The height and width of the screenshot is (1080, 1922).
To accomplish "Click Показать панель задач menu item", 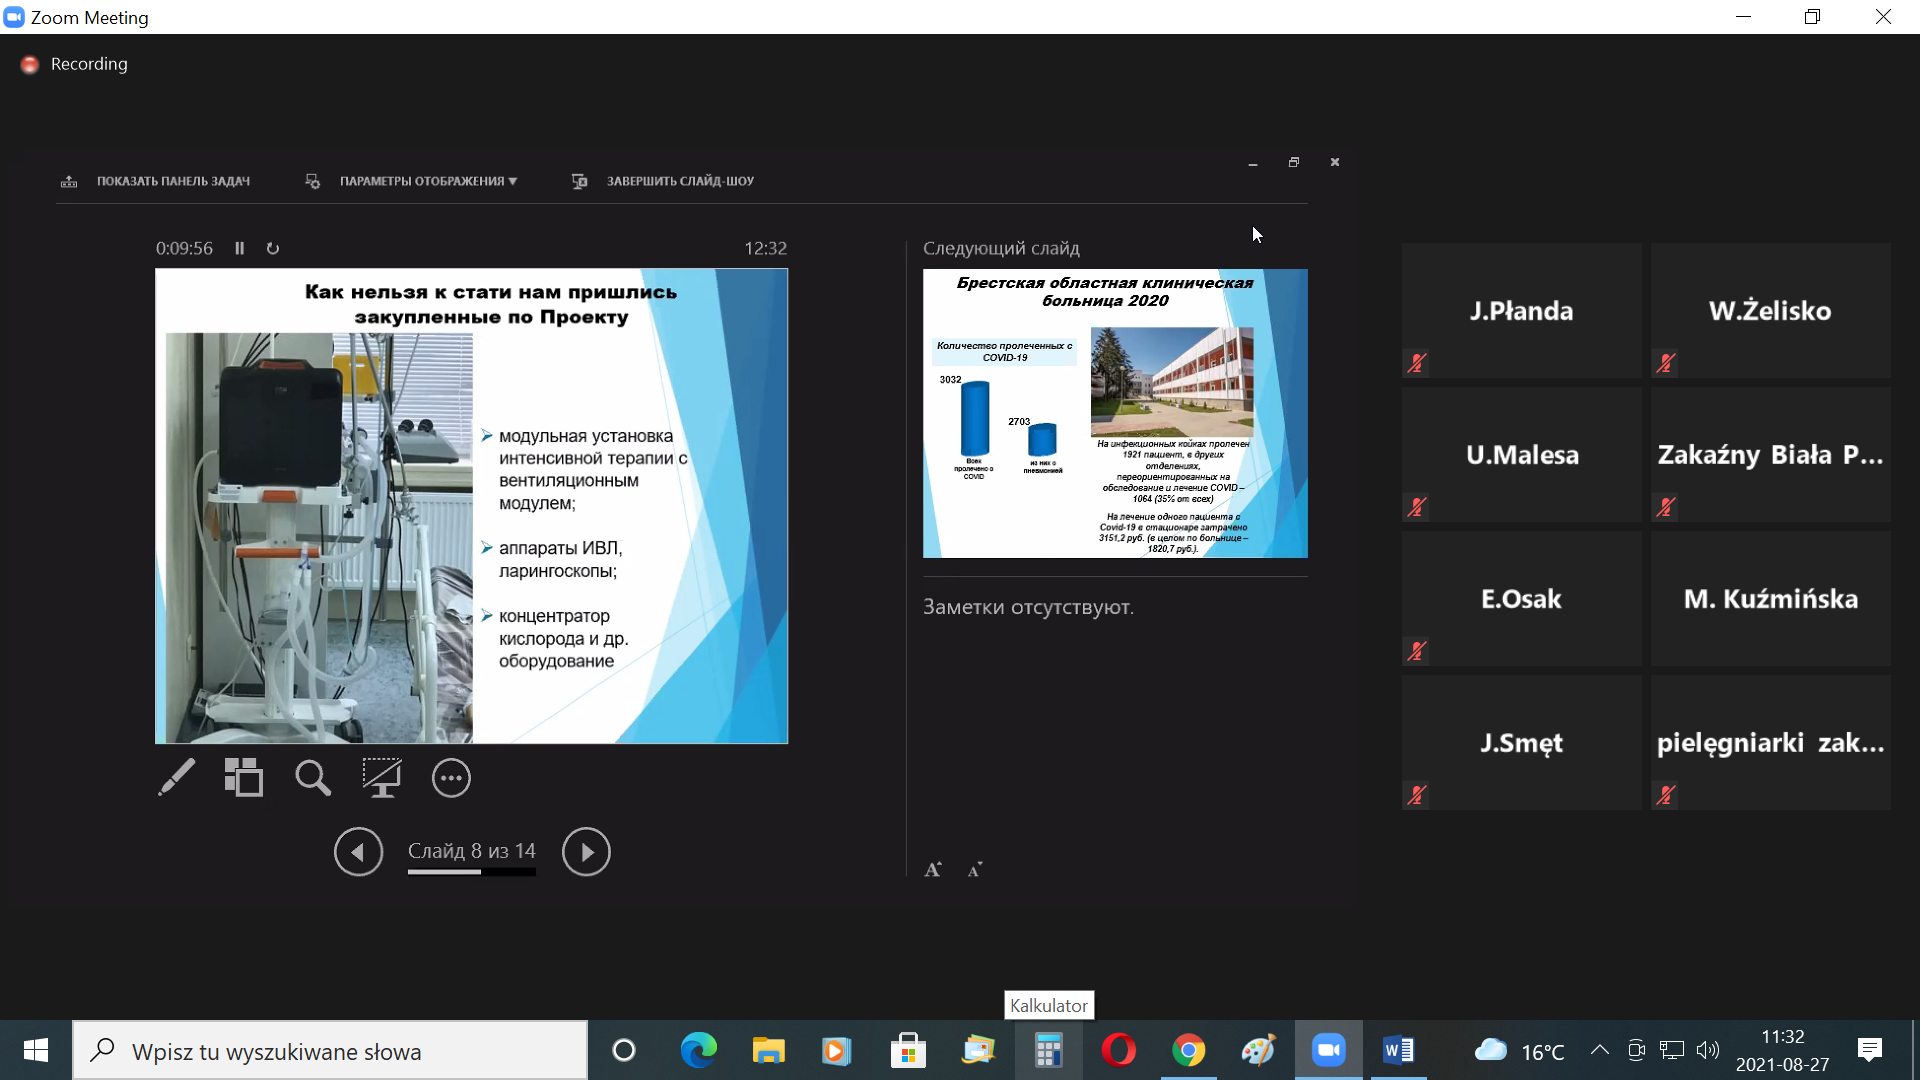I will coord(172,181).
